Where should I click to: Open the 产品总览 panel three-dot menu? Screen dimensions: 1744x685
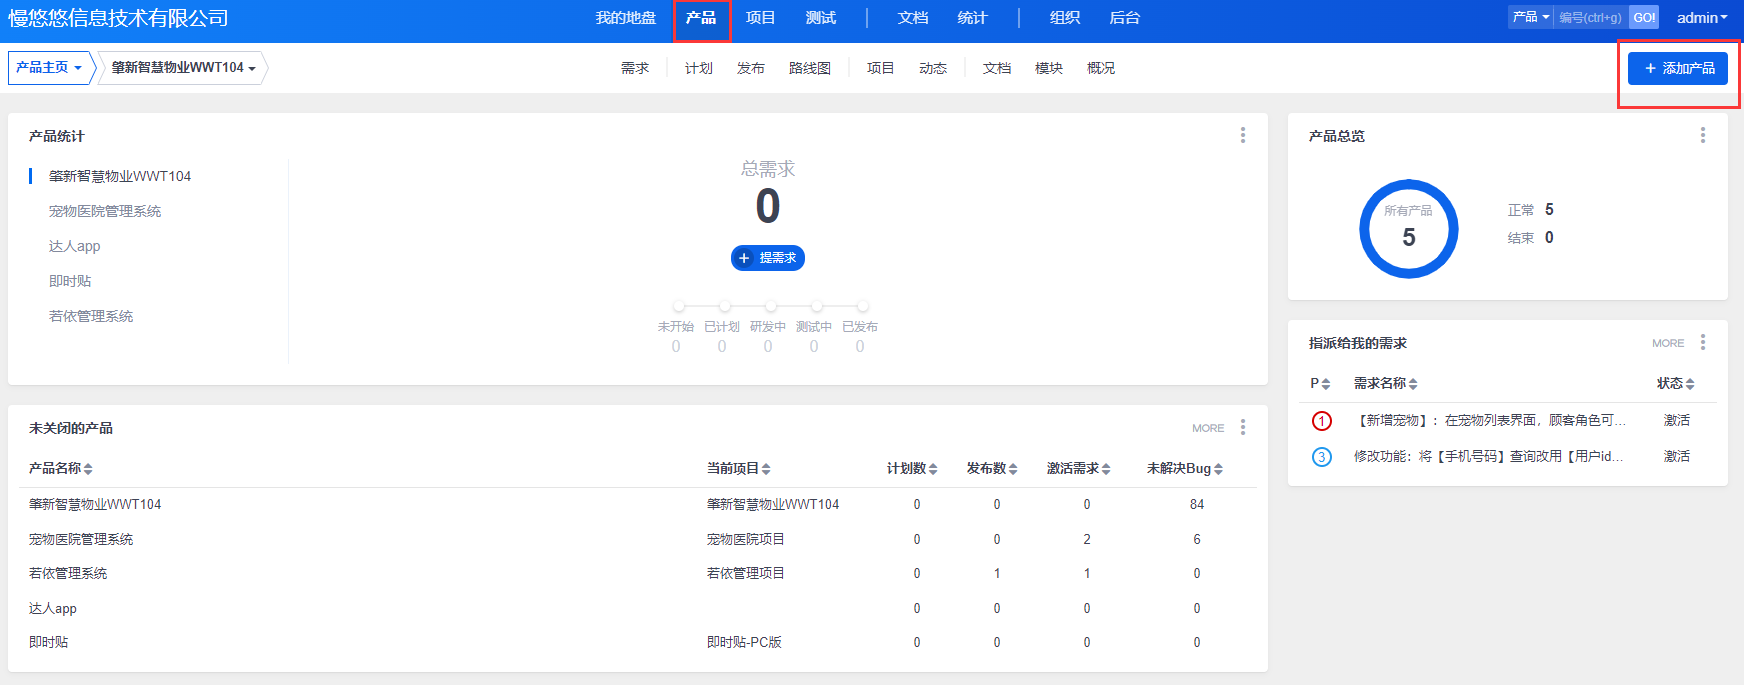pyautogui.click(x=1702, y=135)
